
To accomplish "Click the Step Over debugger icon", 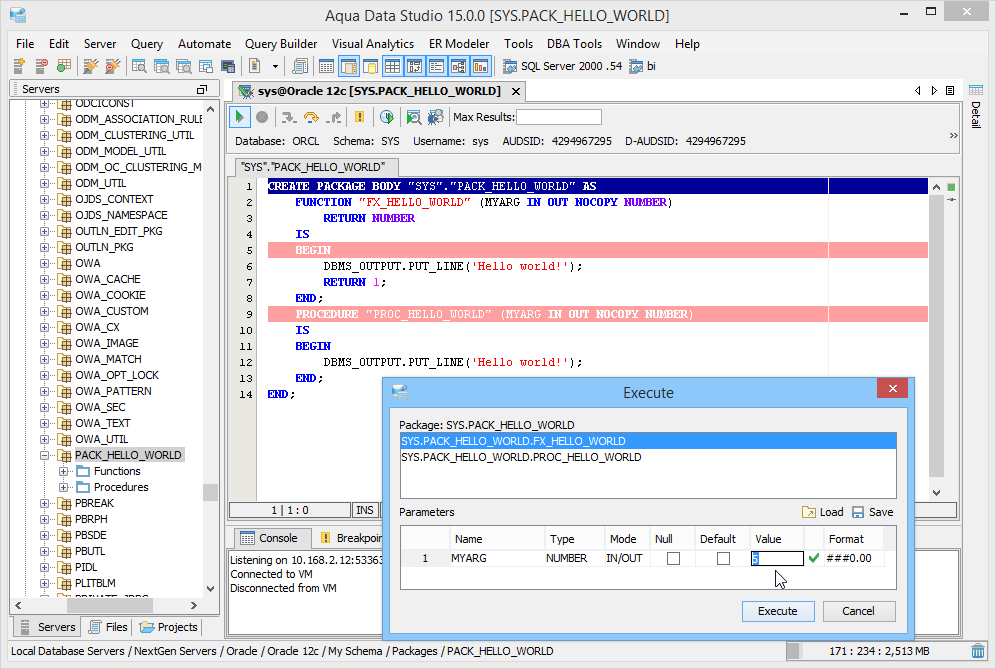I will 311,117.
